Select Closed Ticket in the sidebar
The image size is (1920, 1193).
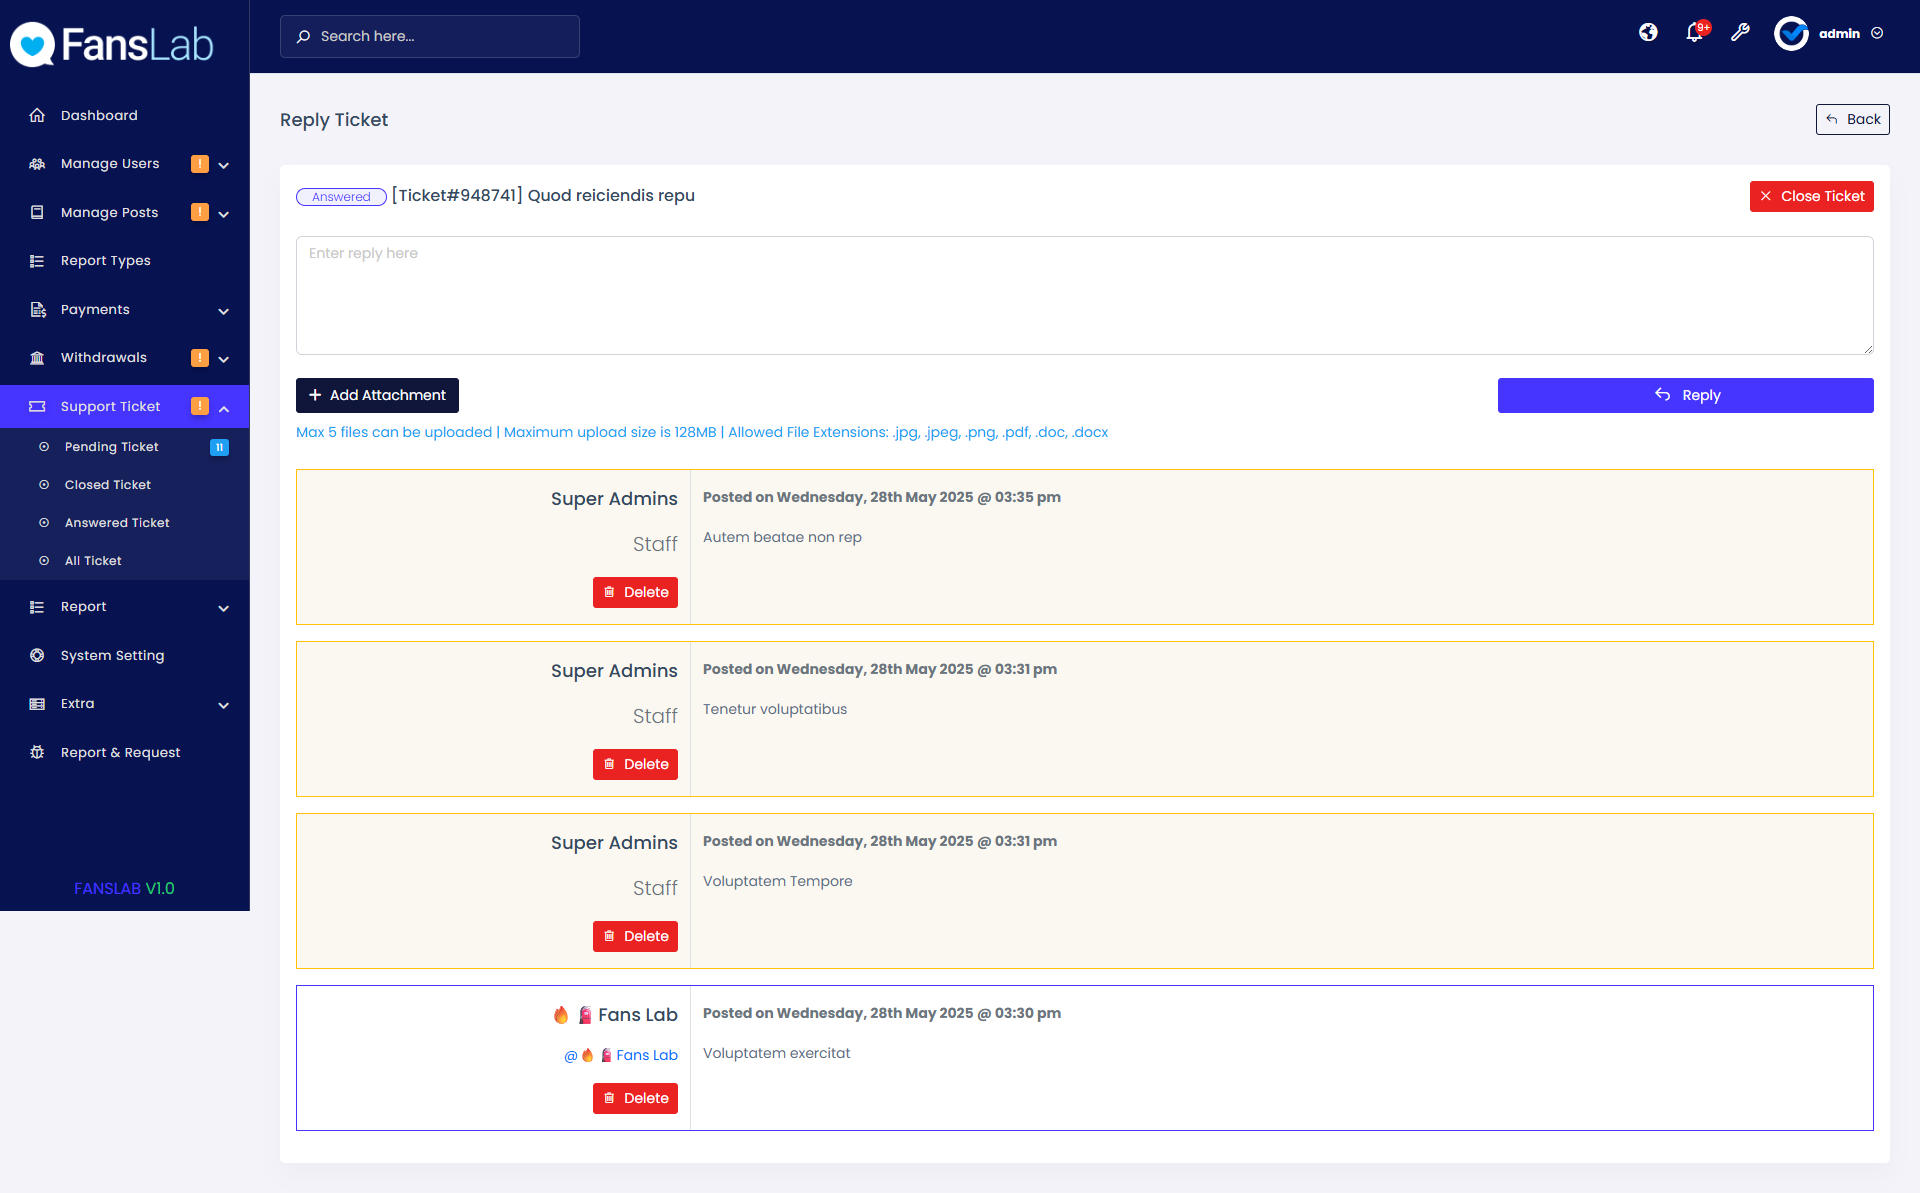pyautogui.click(x=107, y=484)
